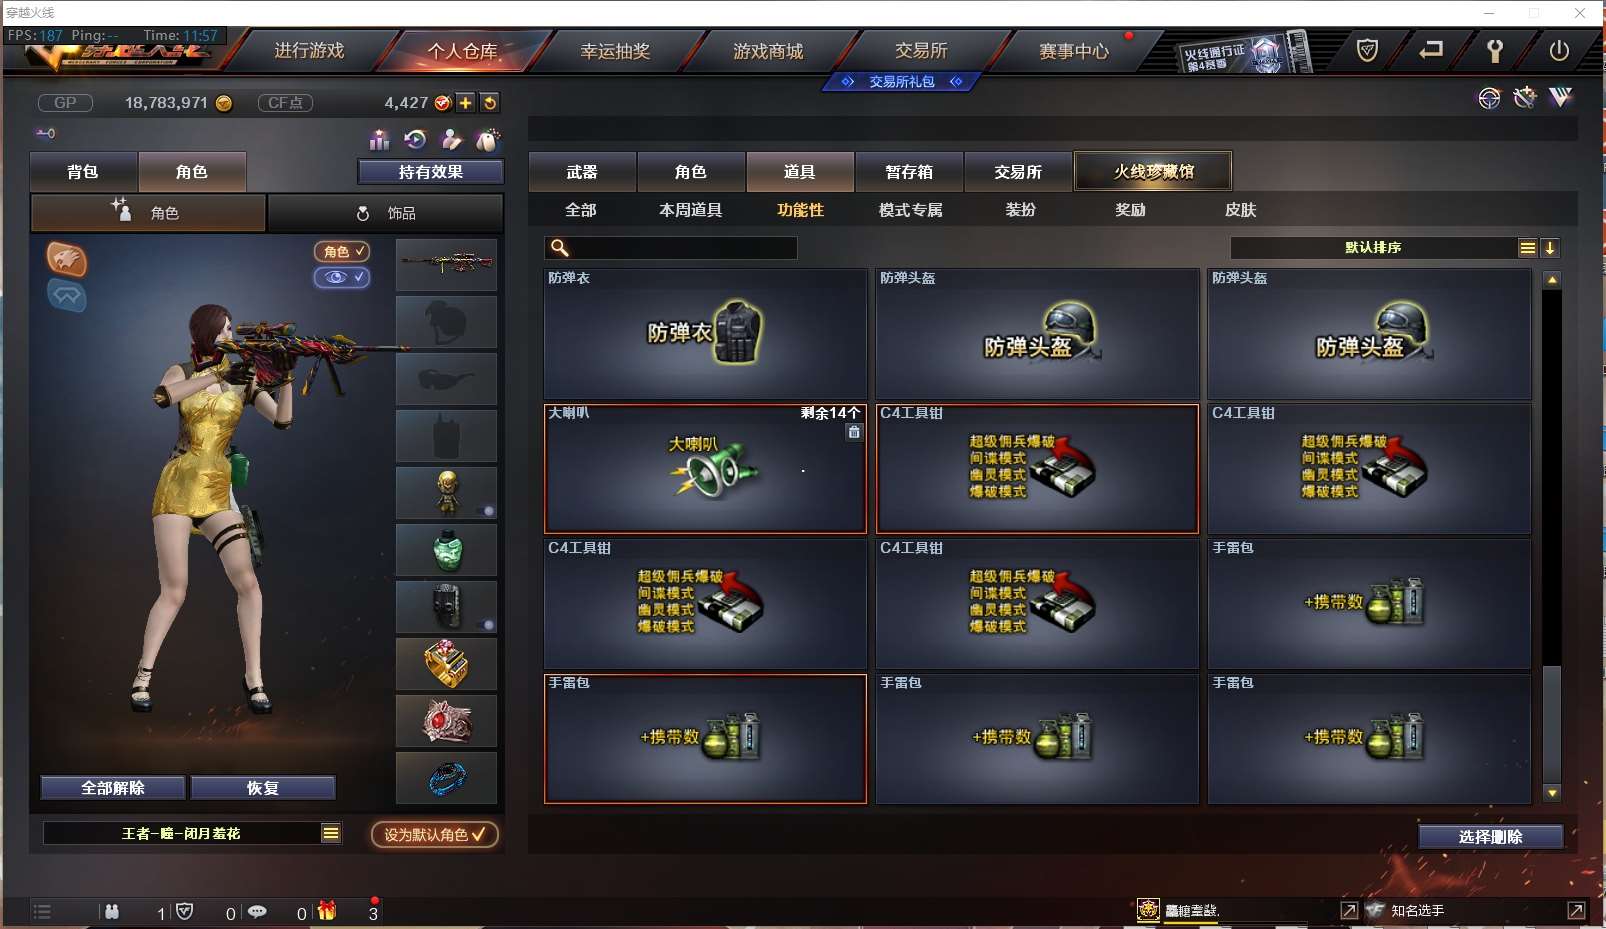Screen dimensions: 1606x929
Task: Open the shield icon in top bar
Action: [1367, 50]
